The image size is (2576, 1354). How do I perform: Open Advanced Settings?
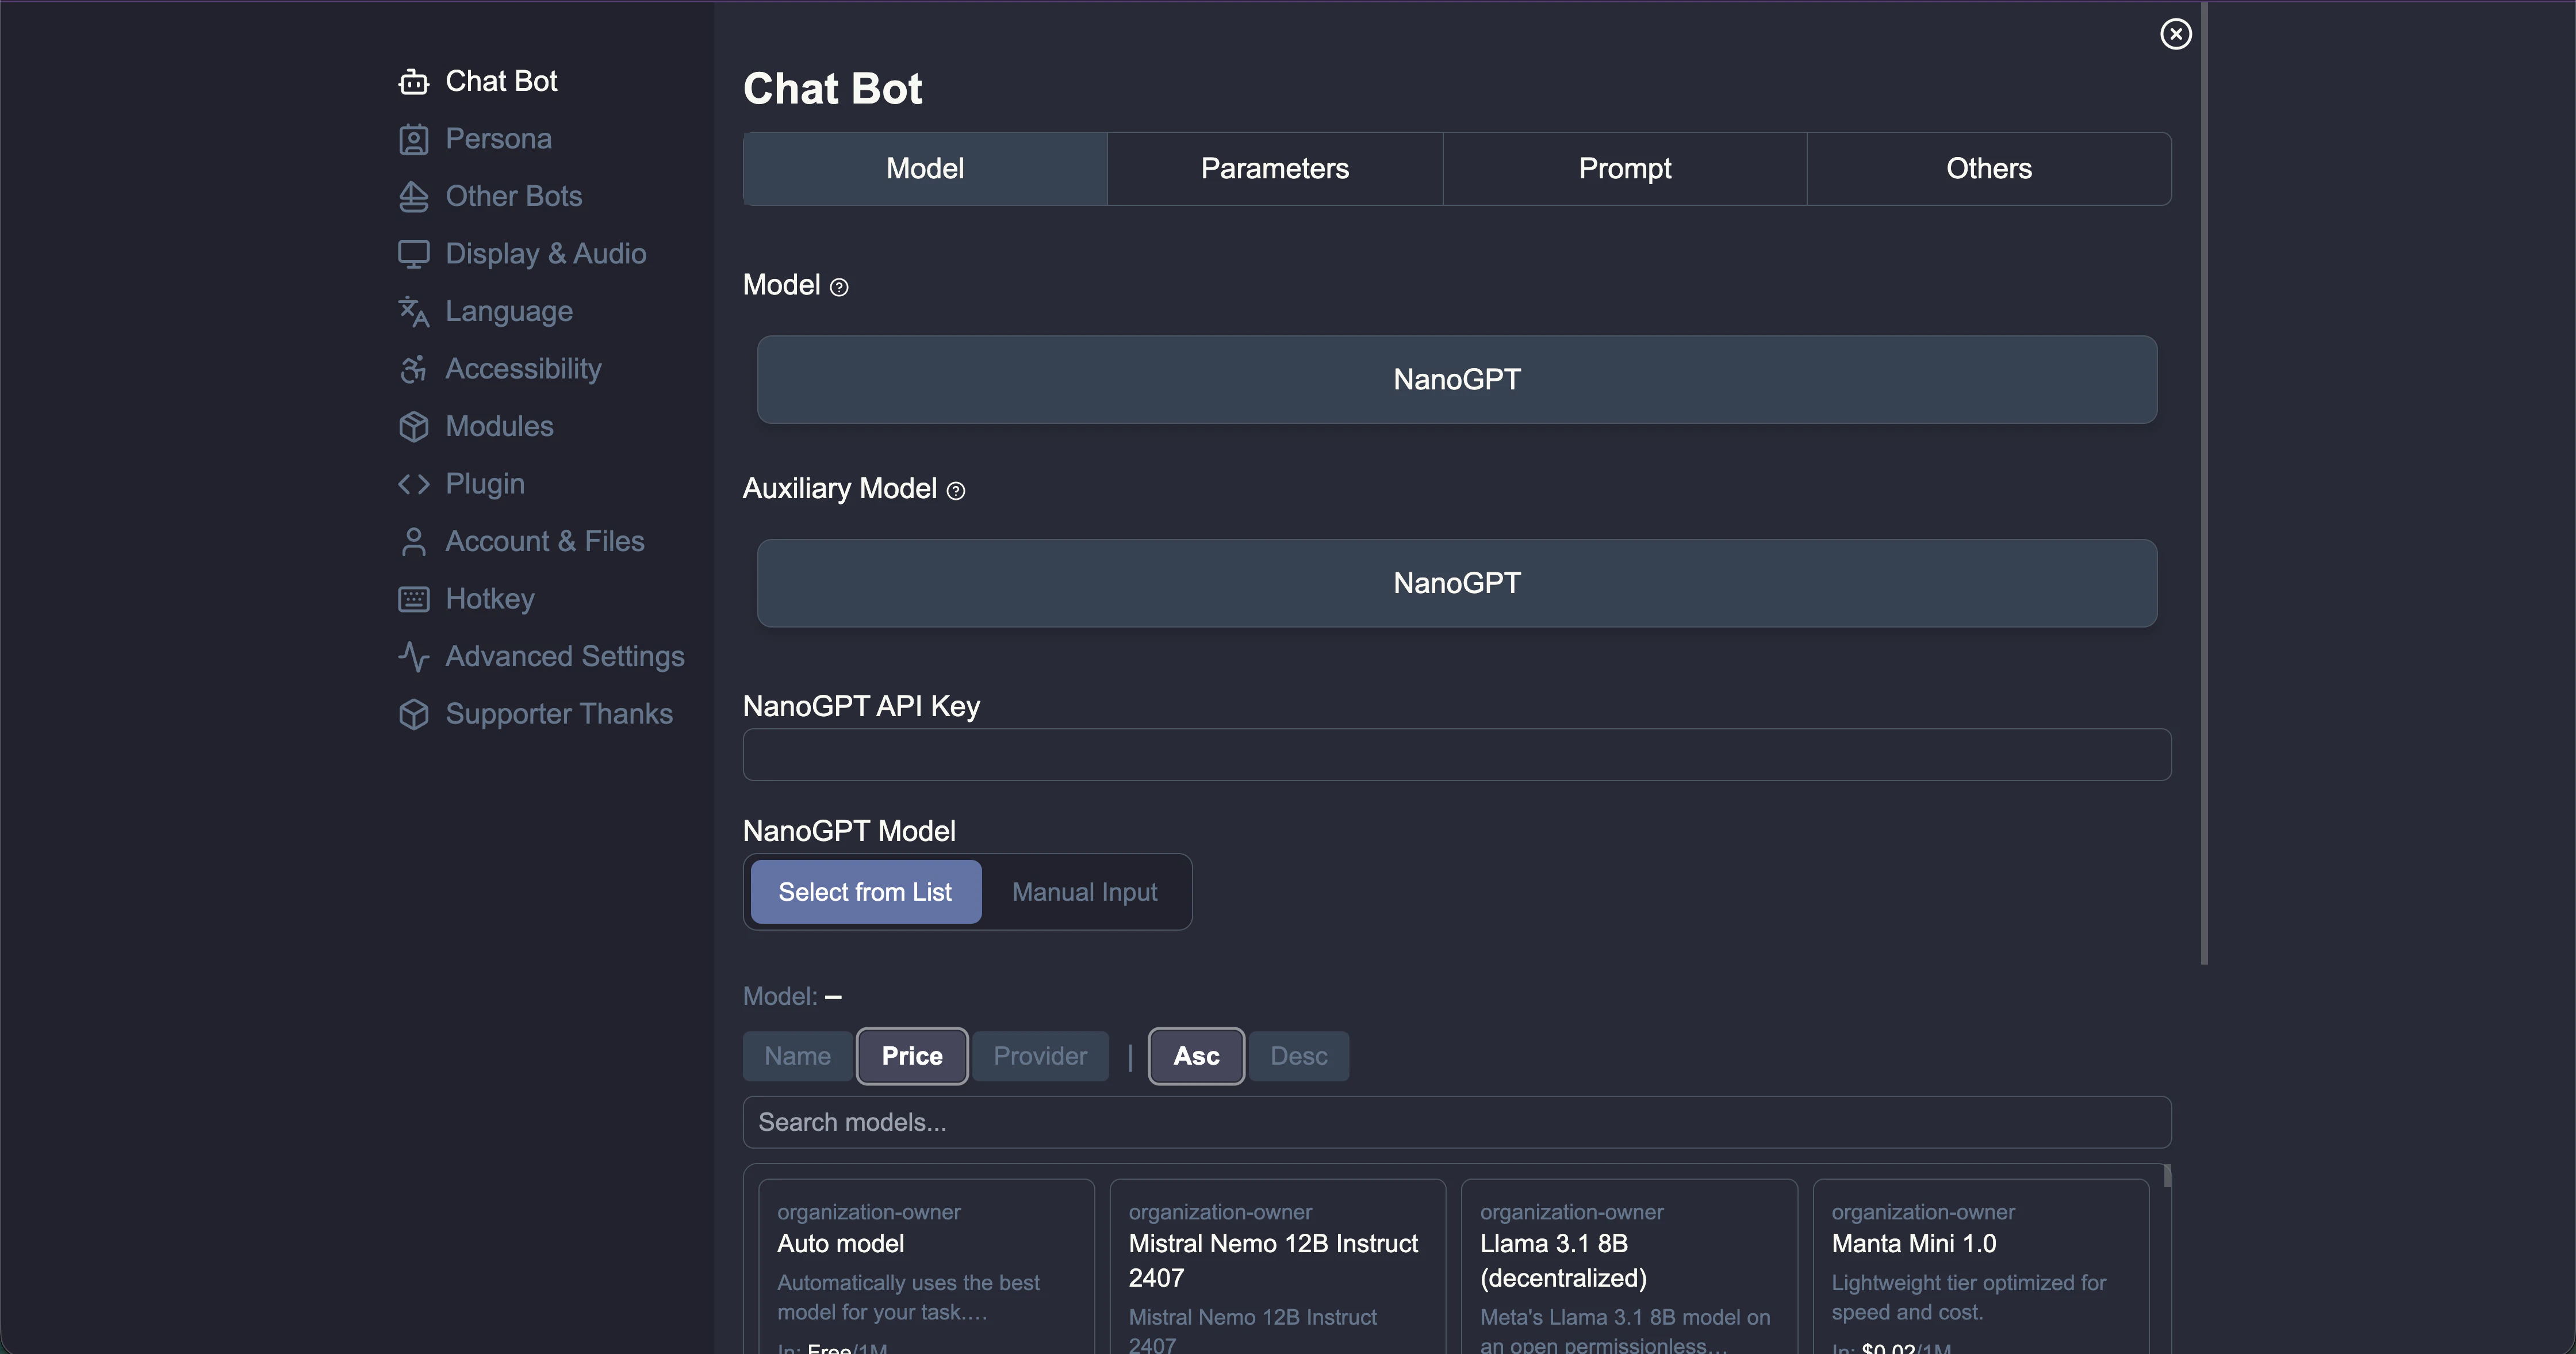point(565,656)
